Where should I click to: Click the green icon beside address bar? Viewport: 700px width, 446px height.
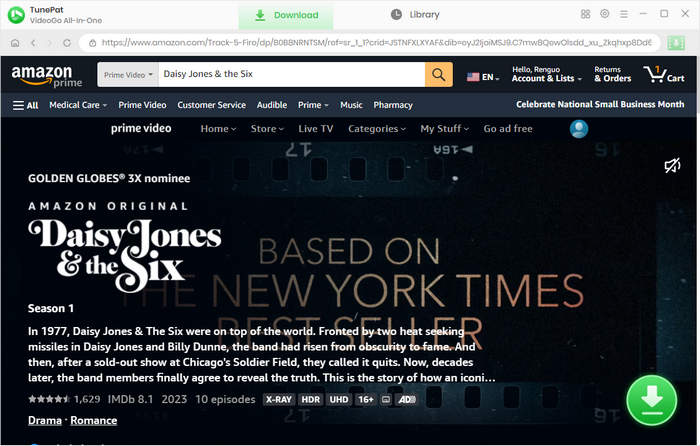[676, 43]
